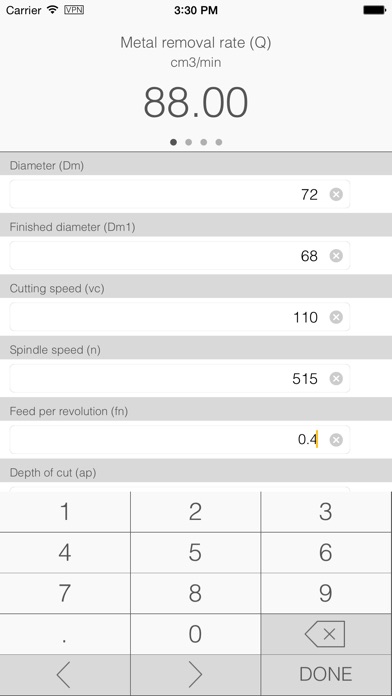The width and height of the screenshot is (392, 696).
Task: Clear the Diameter (Dm) field value
Action: pos(336,194)
